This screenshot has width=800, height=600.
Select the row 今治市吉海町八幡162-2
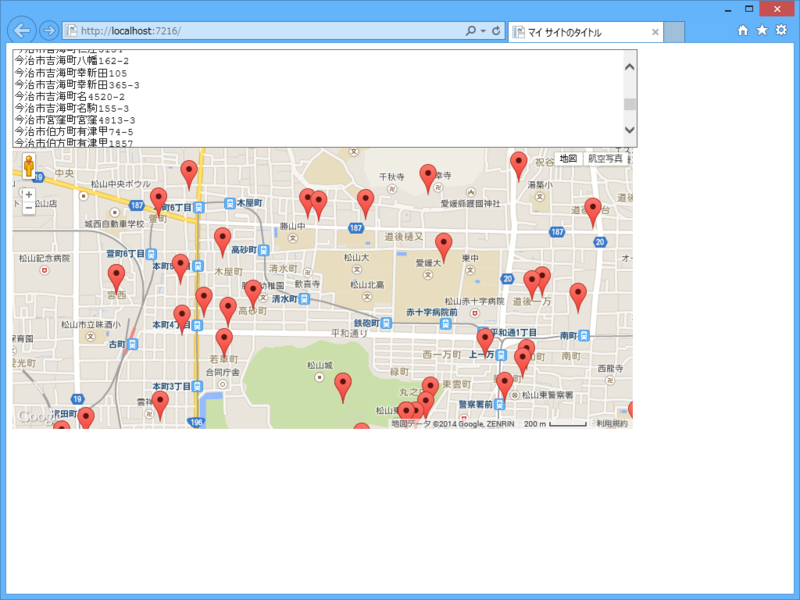coord(72,61)
